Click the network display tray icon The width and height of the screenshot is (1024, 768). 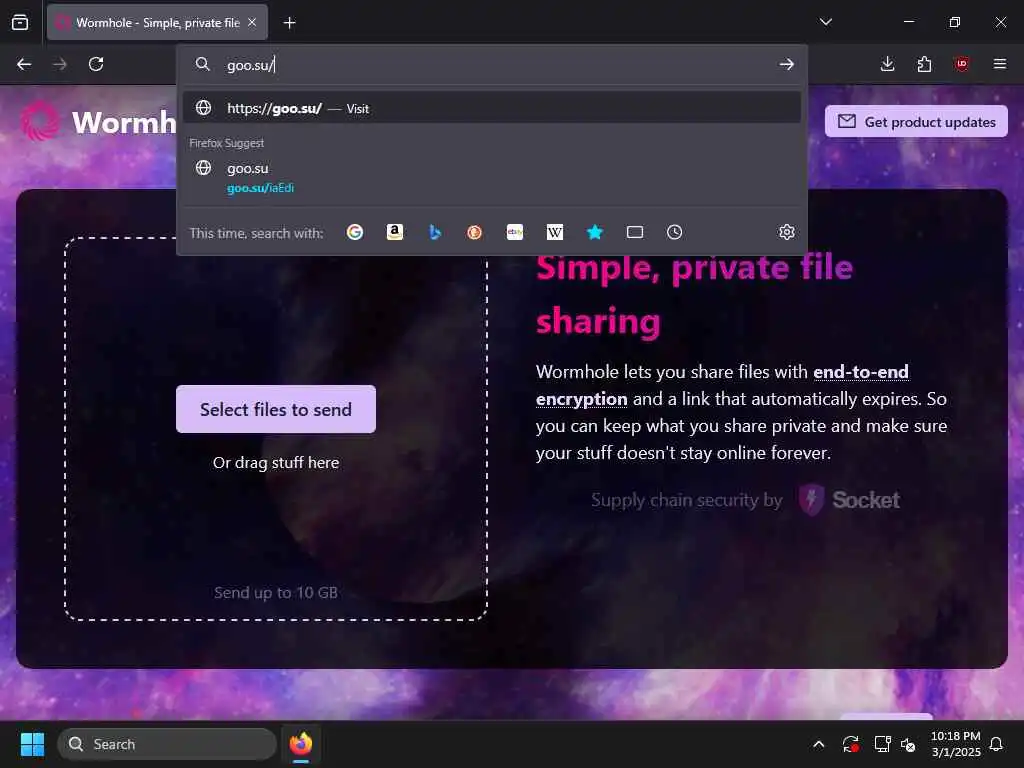point(882,744)
